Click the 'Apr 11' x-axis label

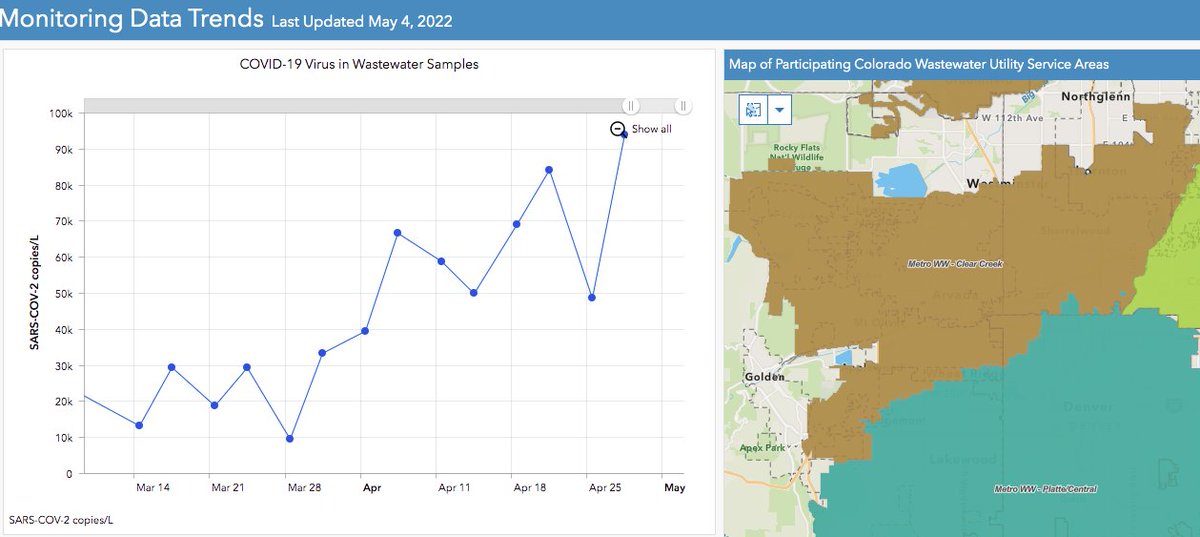pyautogui.click(x=454, y=487)
